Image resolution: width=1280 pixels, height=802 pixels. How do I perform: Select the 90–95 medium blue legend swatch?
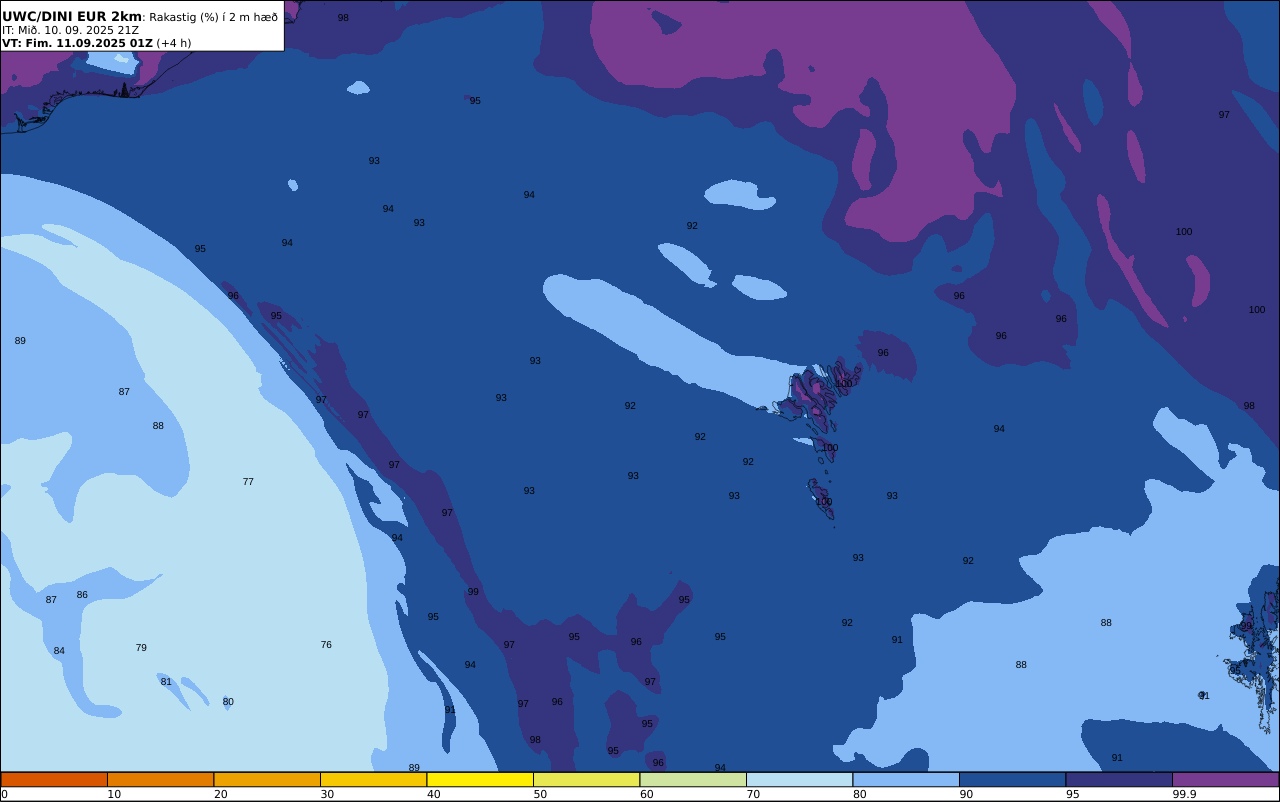pos(1012,779)
